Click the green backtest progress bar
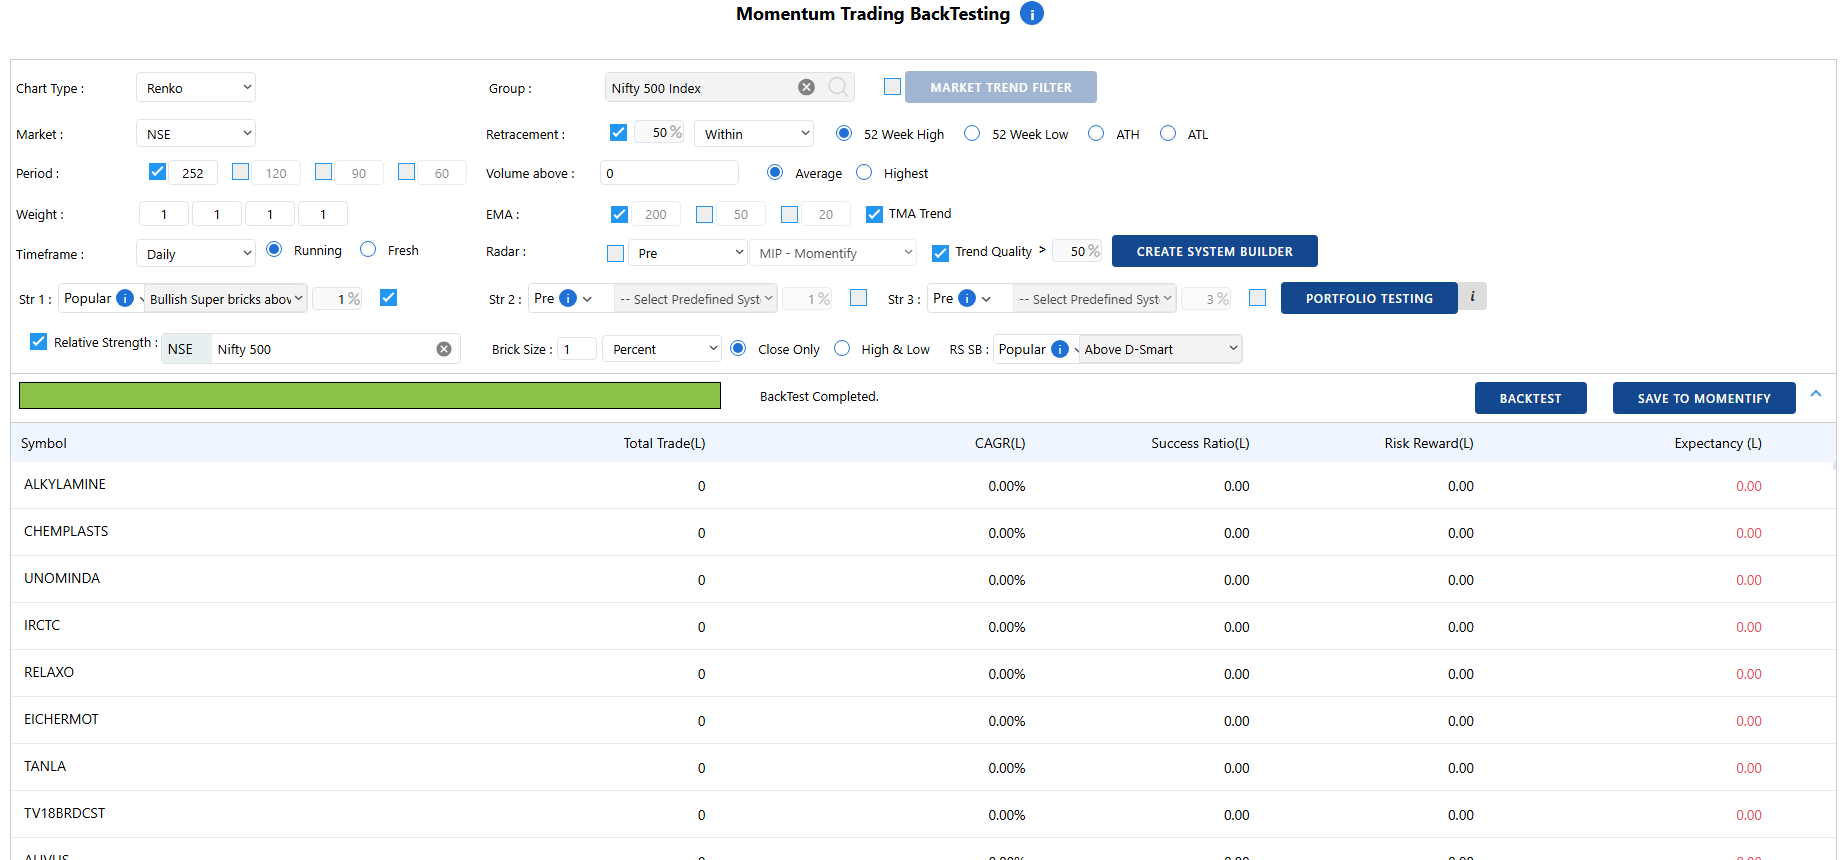The image size is (1843, 860). pos(370,396)
